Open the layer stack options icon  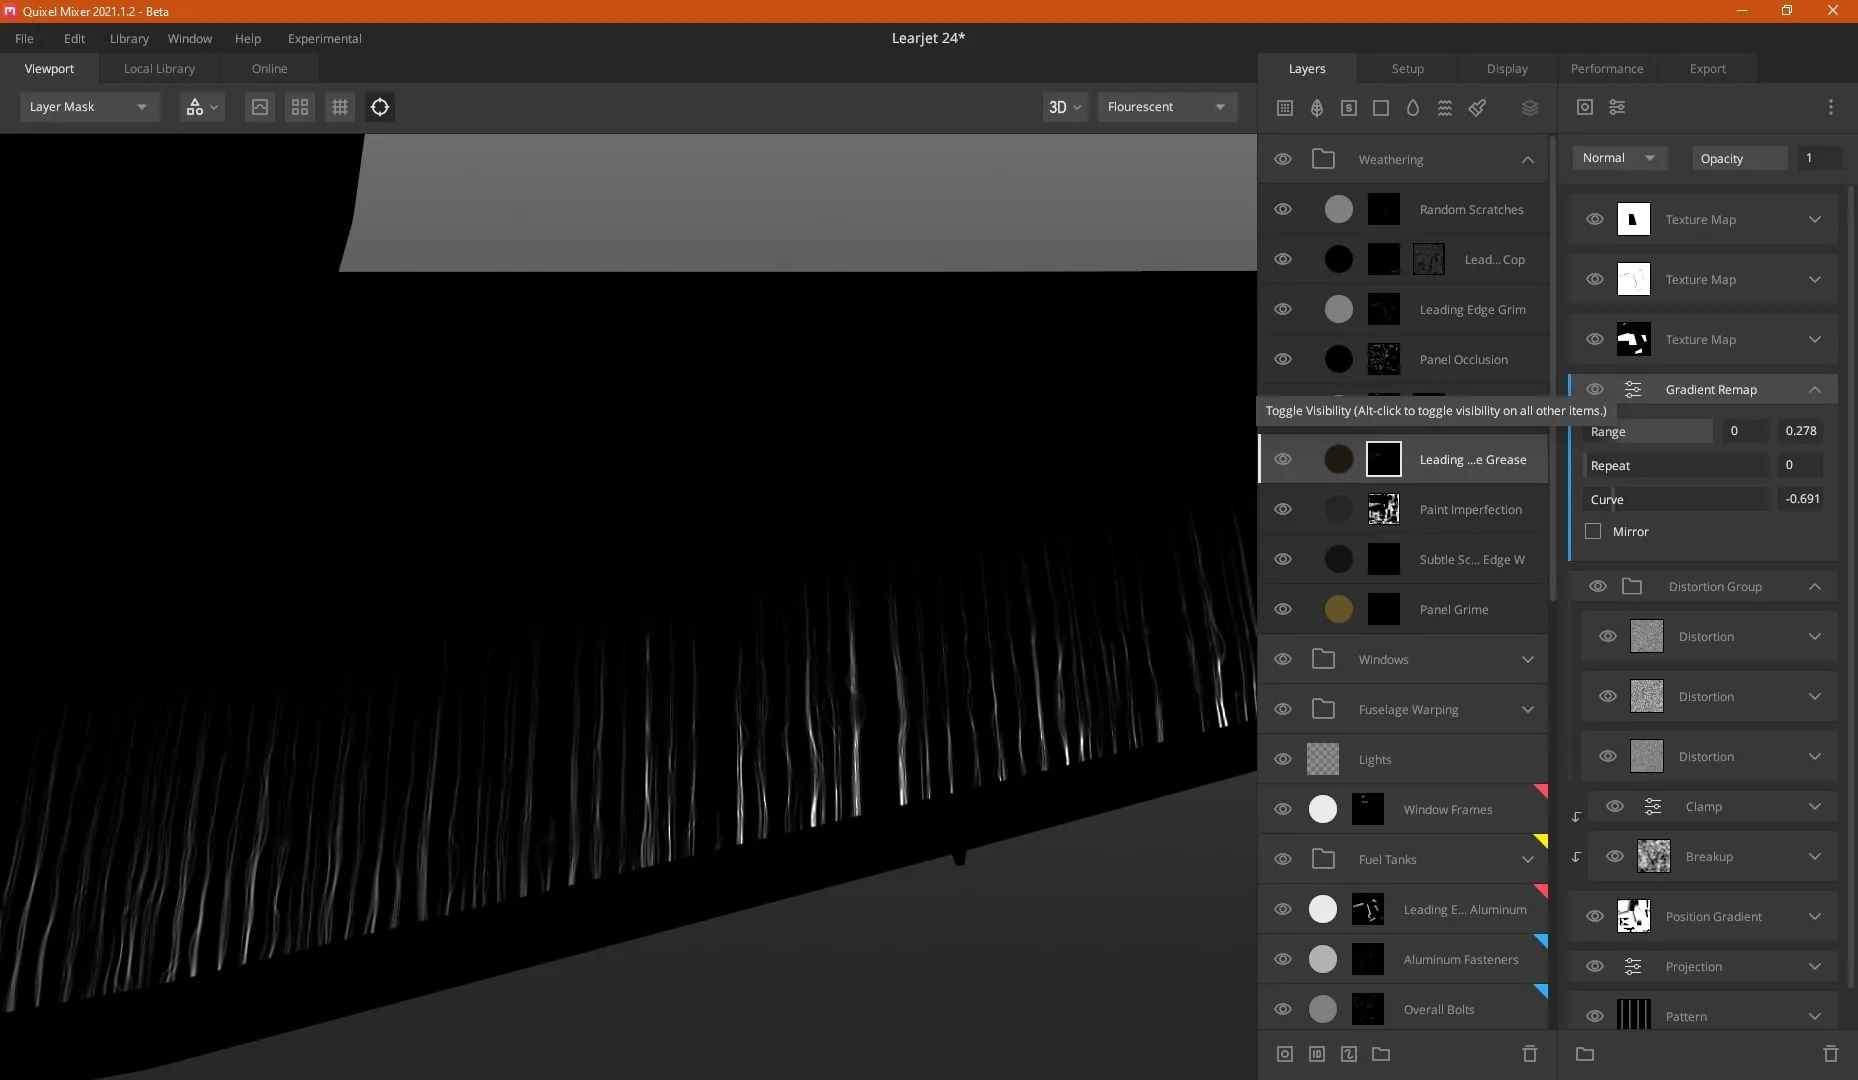point(1530,108)
